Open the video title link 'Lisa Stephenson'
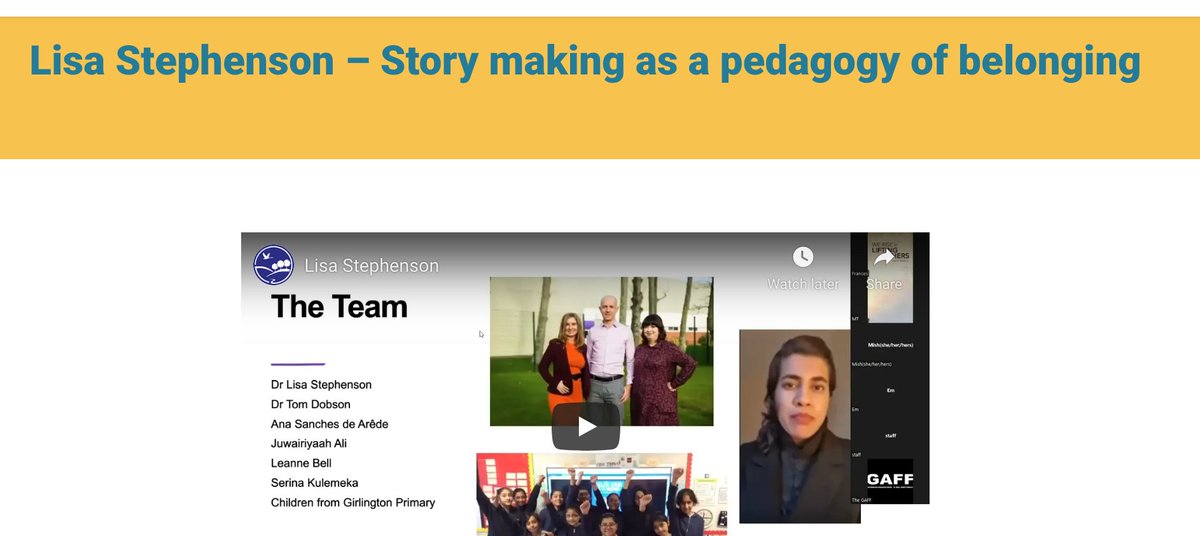This screenshot has width=1200, height=536. 371,266
